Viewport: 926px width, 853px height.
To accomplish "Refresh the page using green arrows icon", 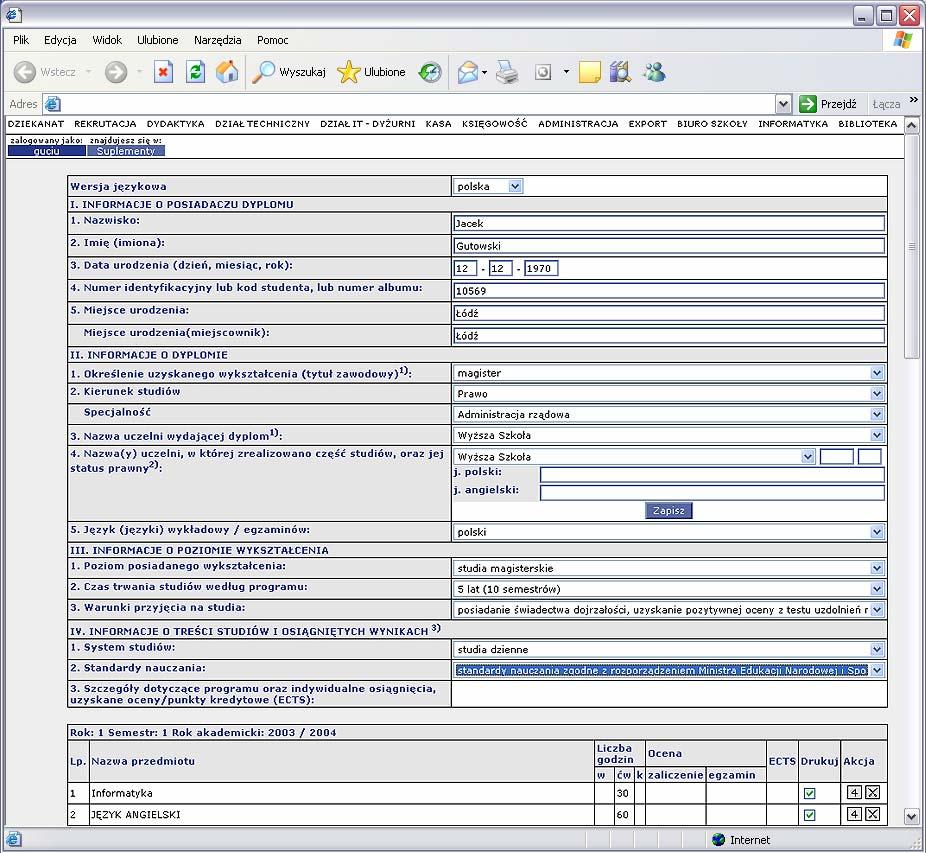I will click(195, 72).
